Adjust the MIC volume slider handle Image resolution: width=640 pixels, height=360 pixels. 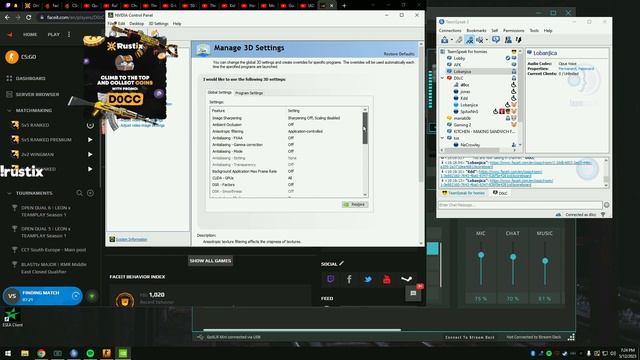pyautogui.click(x=481, y=255)
